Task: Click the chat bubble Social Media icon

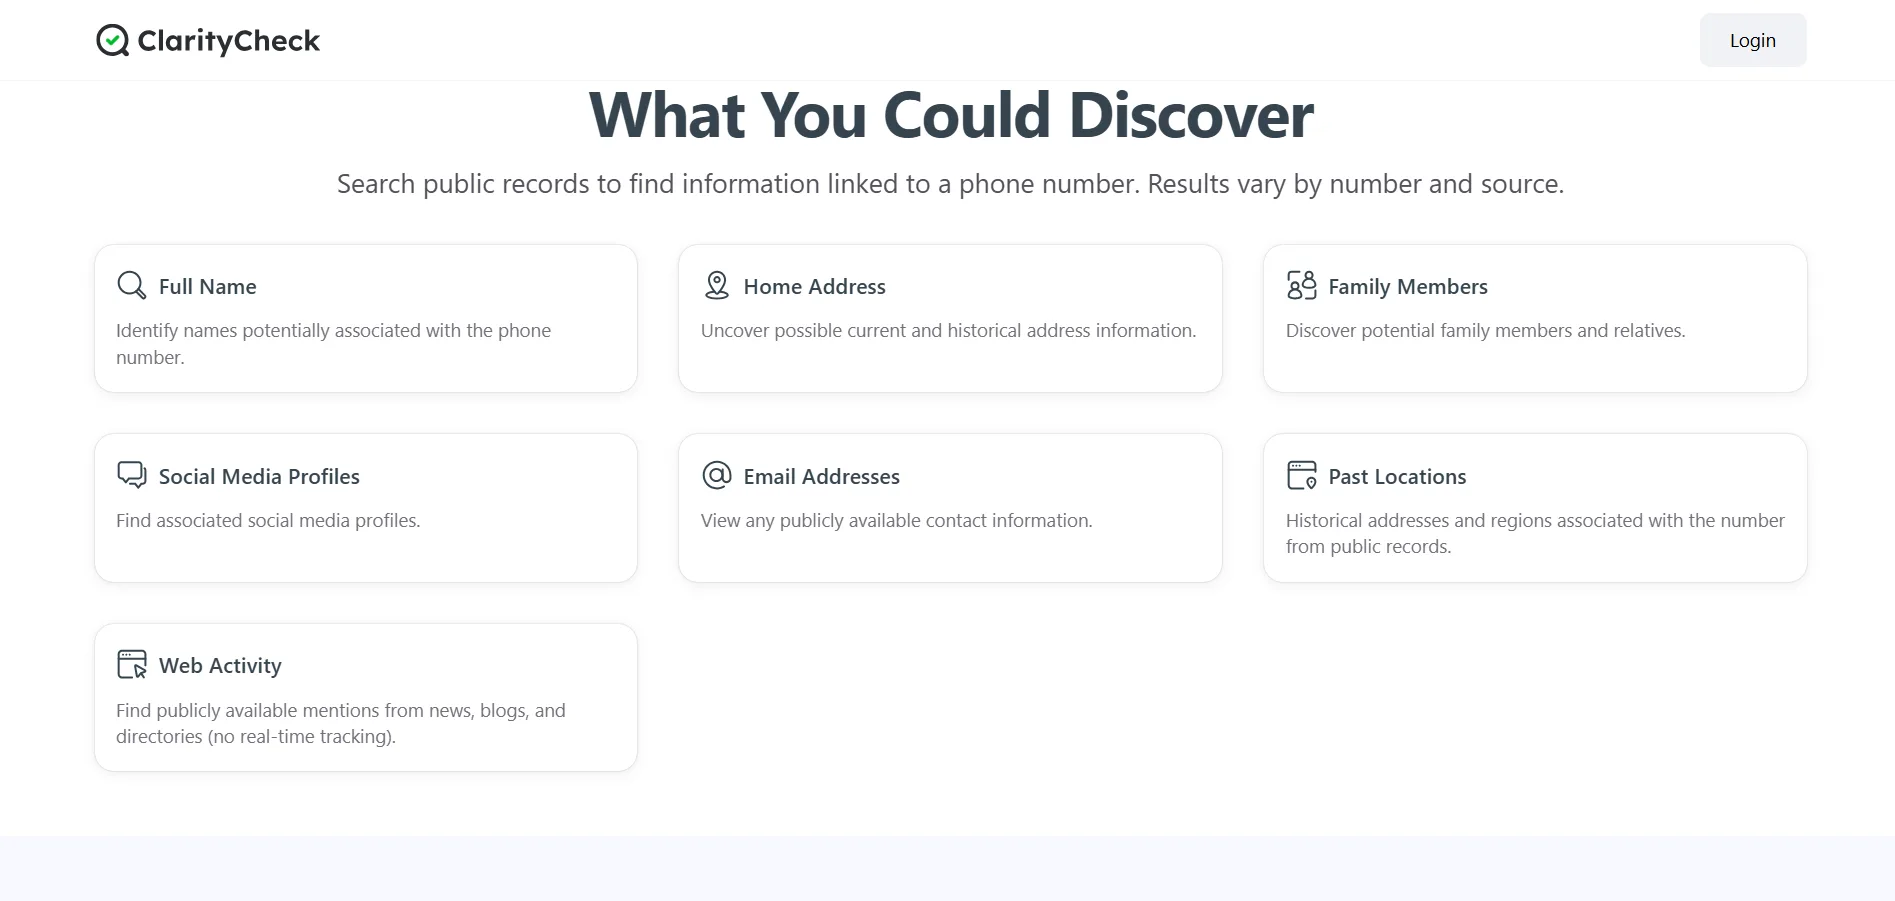Action: pyautogui.click(x=131, y=474)
